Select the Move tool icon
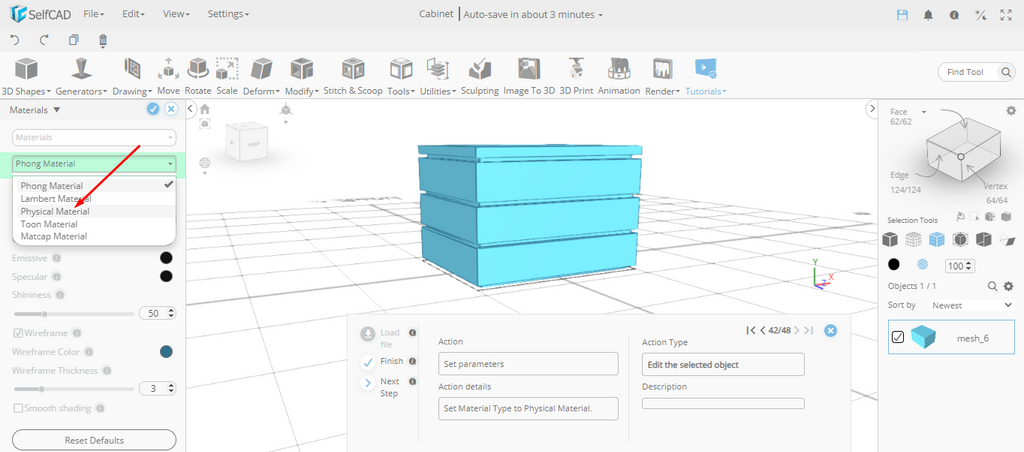 pyautogui.click(x=168, y=70)
